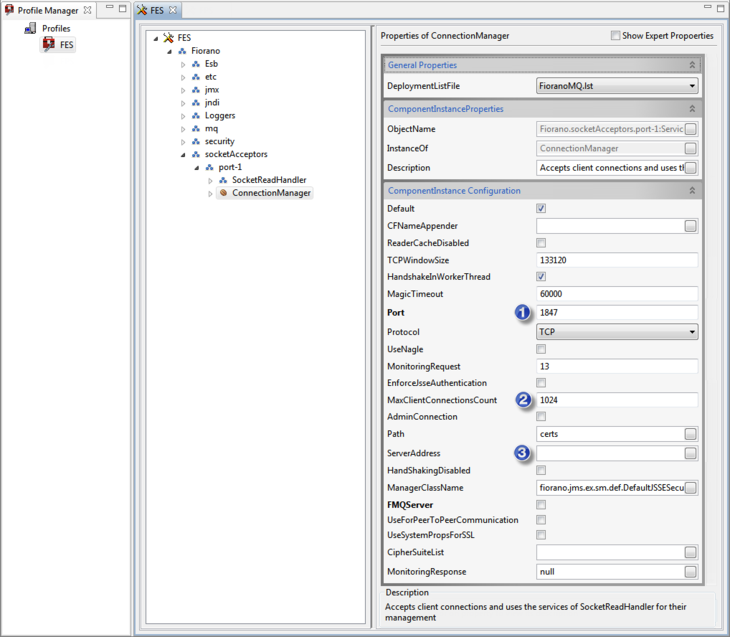Switch to the FES editor tab
730x637 pixels.
coord(157,10)
